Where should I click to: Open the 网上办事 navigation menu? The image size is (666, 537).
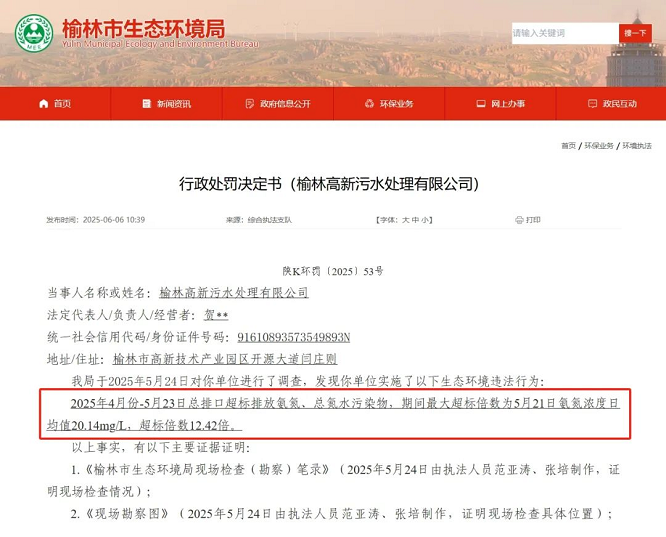500,104
